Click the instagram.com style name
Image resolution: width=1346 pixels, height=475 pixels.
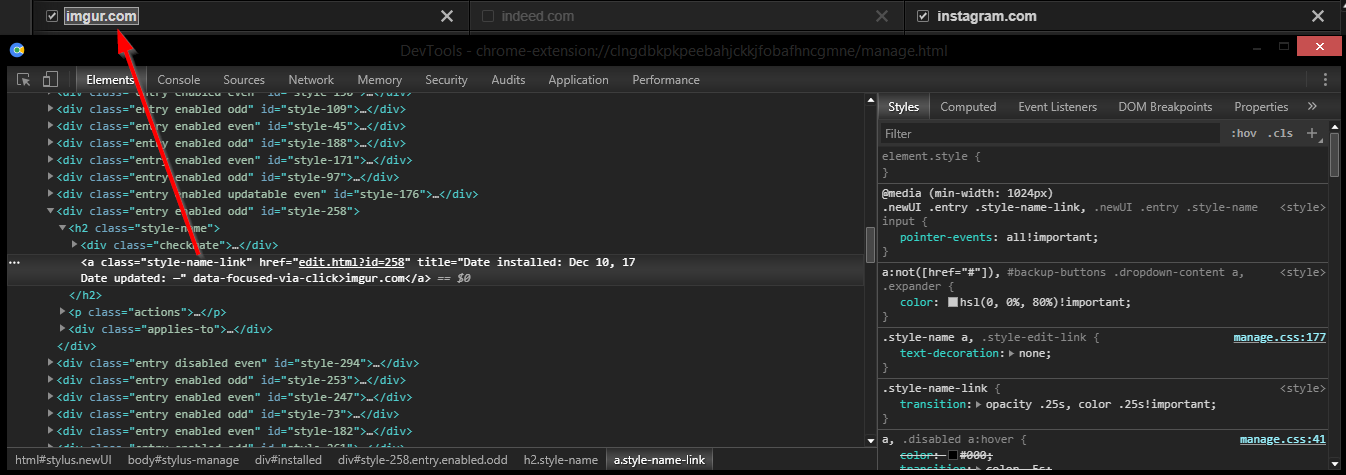point(987,16)
